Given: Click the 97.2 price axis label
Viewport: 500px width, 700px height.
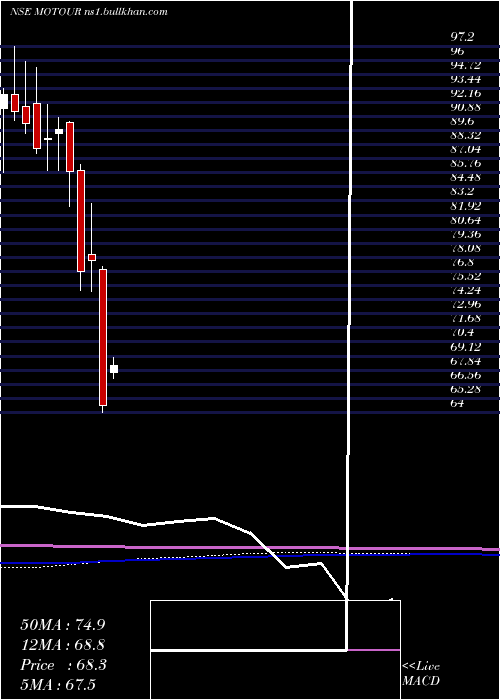Looking at the screenshot, I should tap(462, 37).
